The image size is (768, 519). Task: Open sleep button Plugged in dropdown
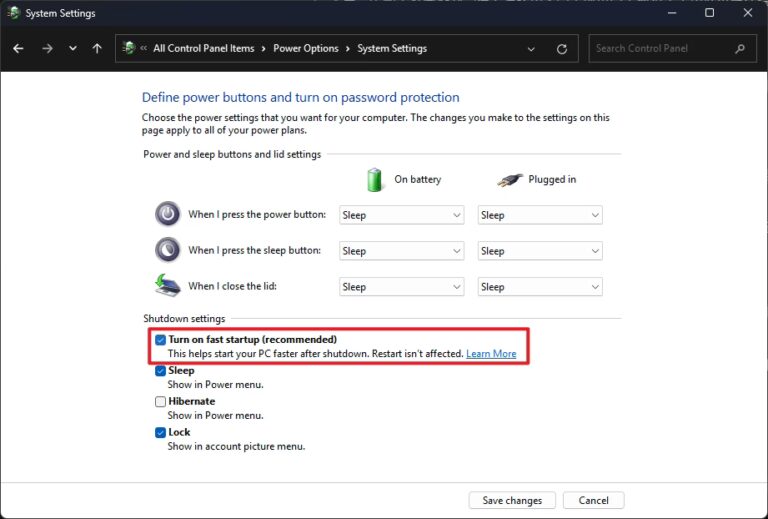(540, 251)
